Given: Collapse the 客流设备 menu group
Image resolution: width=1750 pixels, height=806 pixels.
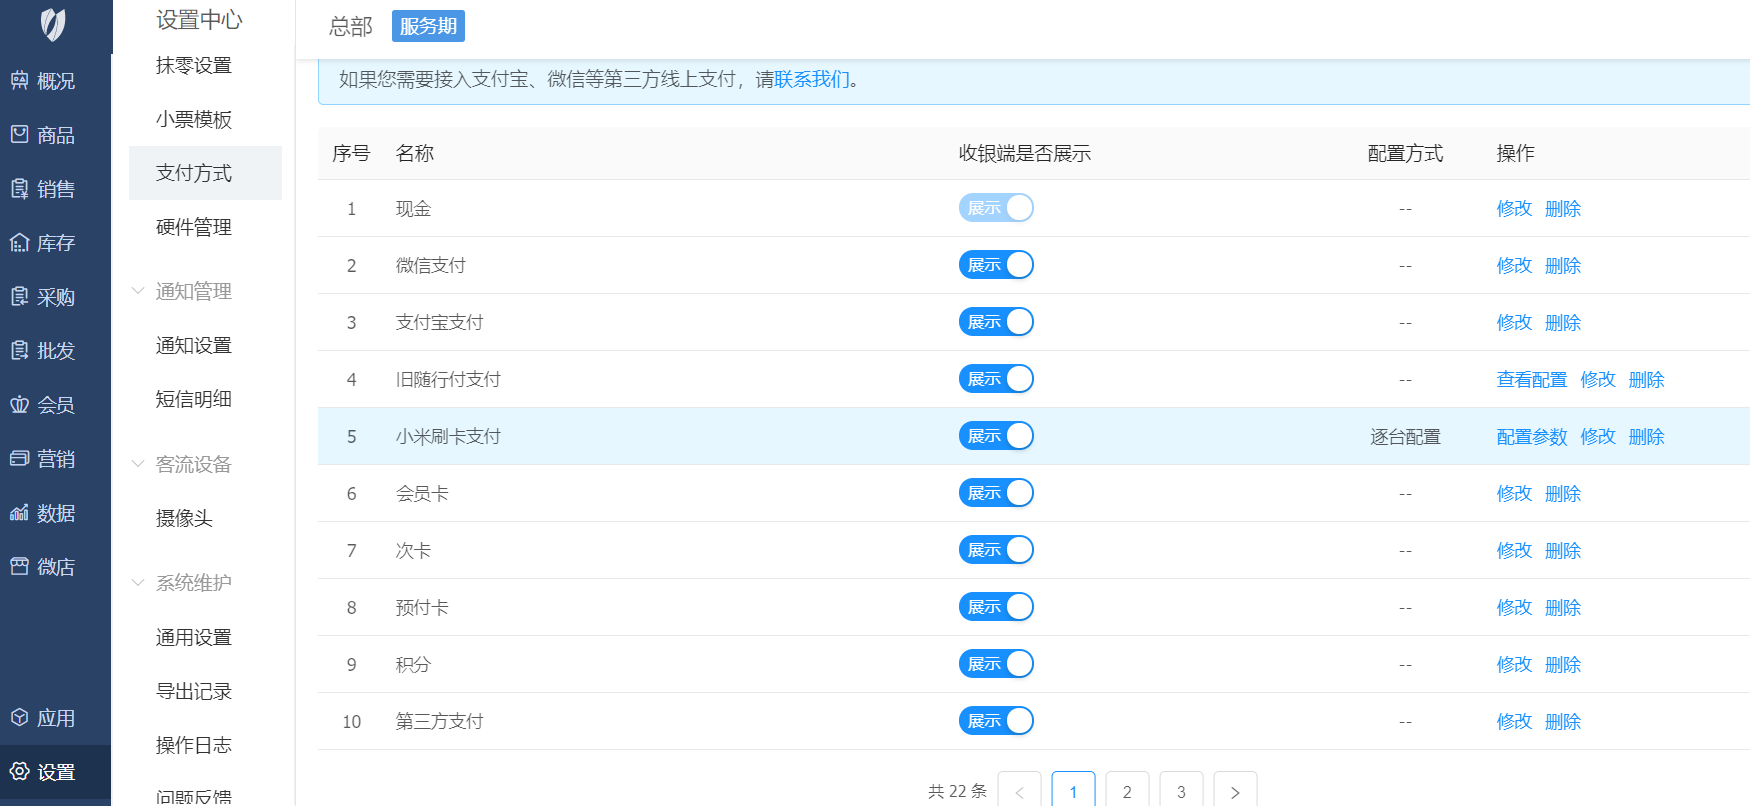Looking at the screenshot, I should [x=138, y=464].
